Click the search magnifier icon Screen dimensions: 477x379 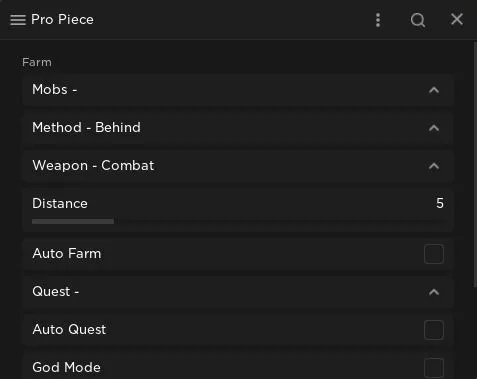(418, 20)
